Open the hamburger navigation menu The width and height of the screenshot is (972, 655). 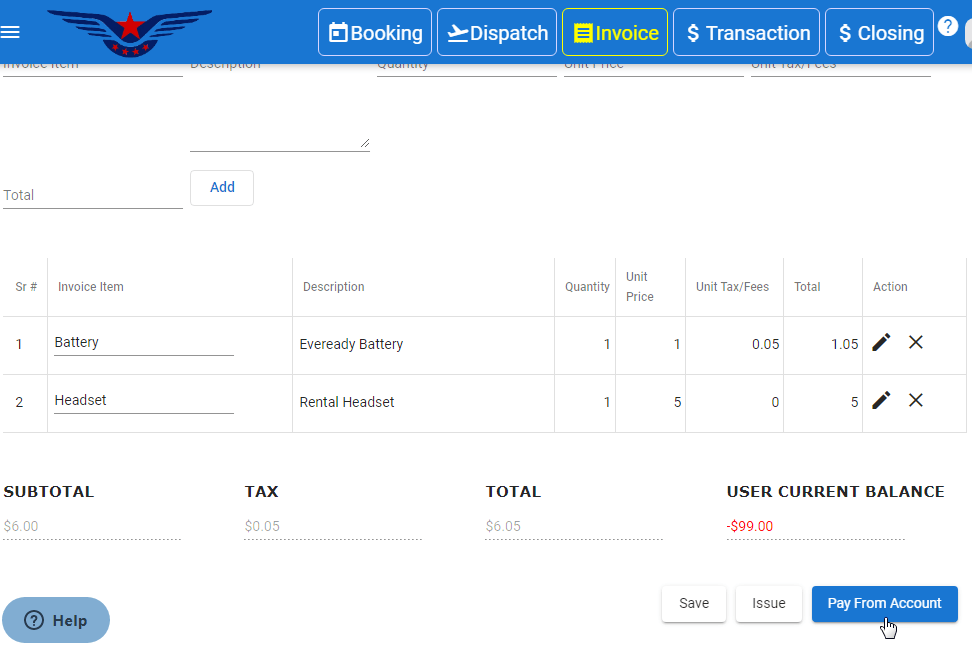coord(10,32)
